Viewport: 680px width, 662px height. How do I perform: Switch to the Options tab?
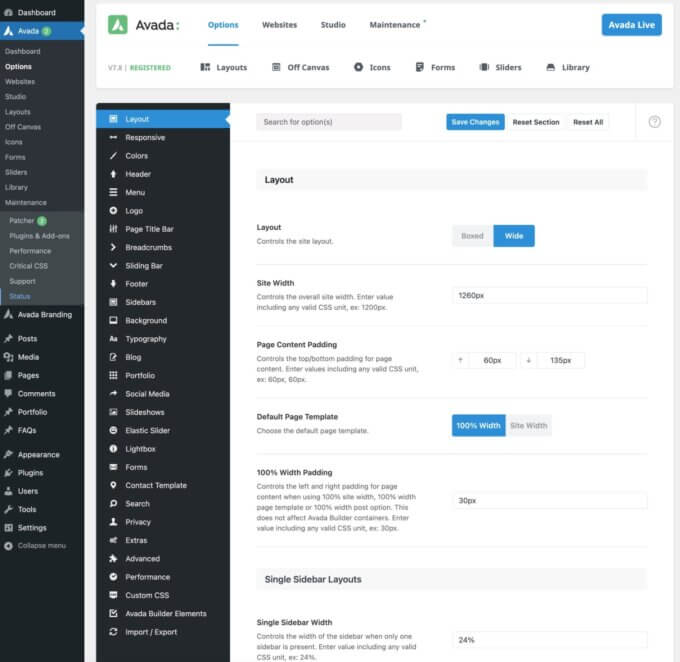pyautogui.click(x=223, y=25)
